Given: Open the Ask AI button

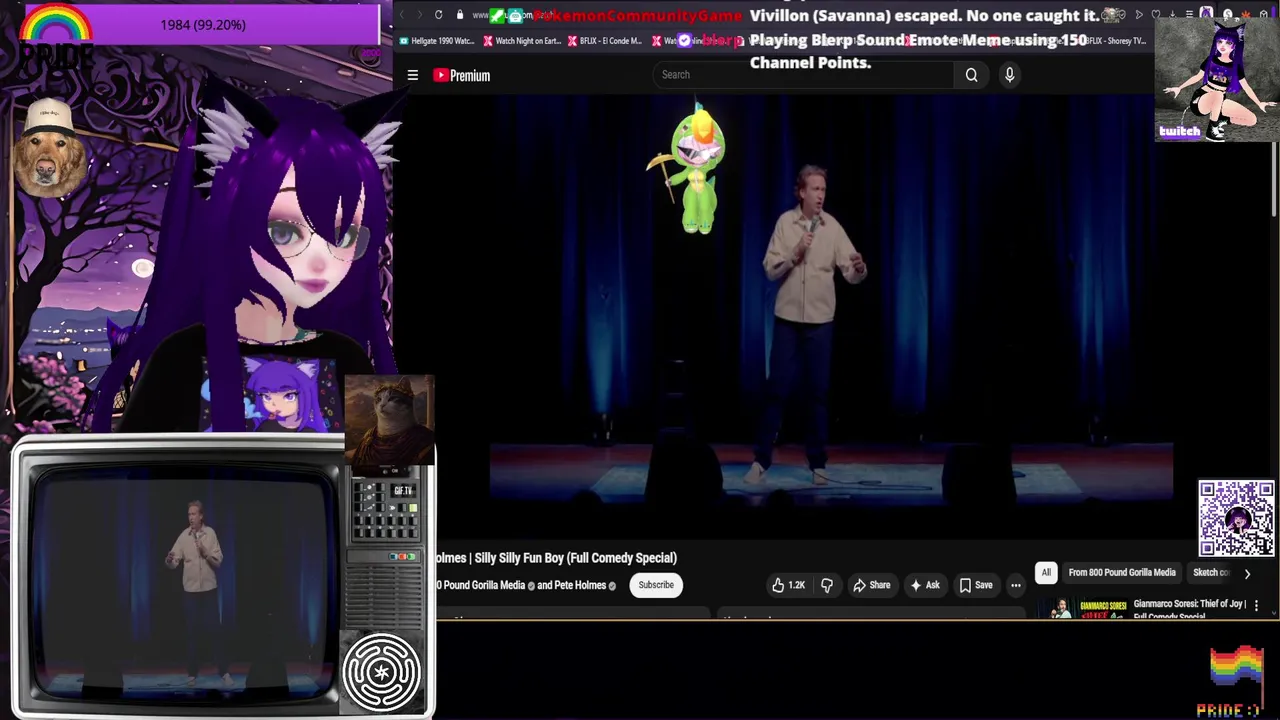Looking at the screenshot, I should tap(924, 585).
